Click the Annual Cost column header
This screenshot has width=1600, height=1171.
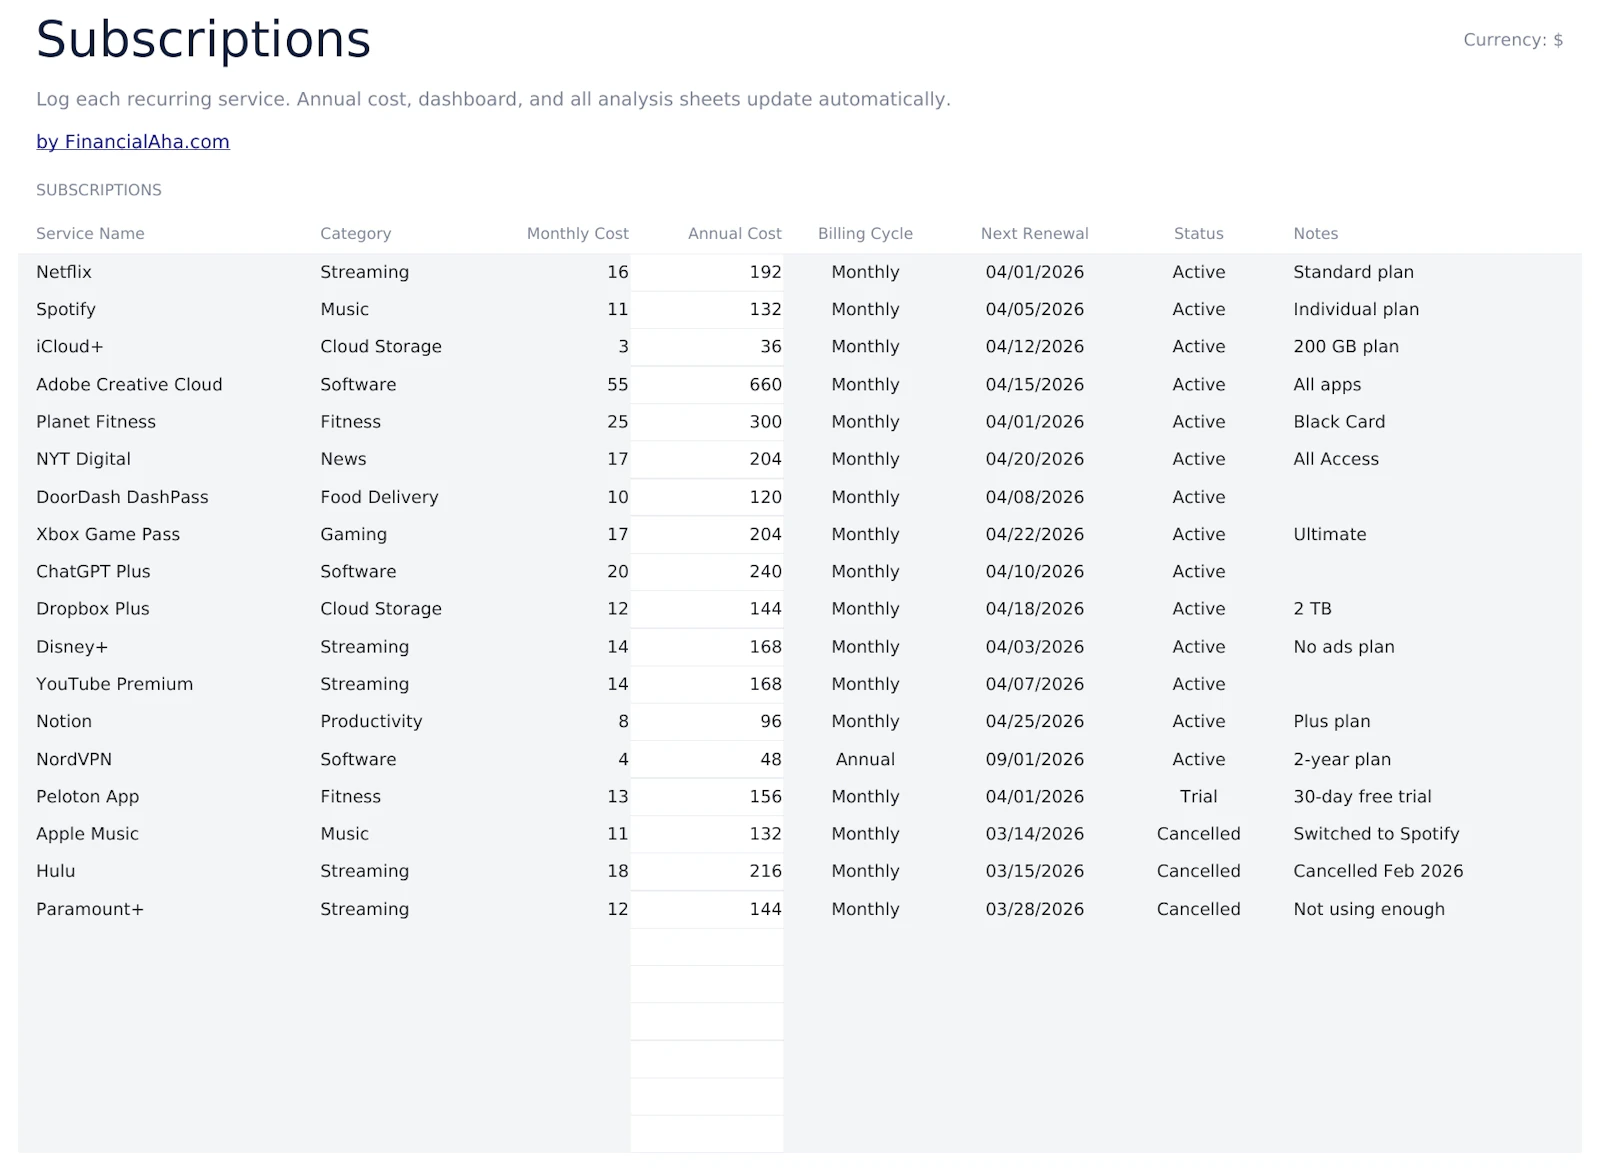coord(735,233)
